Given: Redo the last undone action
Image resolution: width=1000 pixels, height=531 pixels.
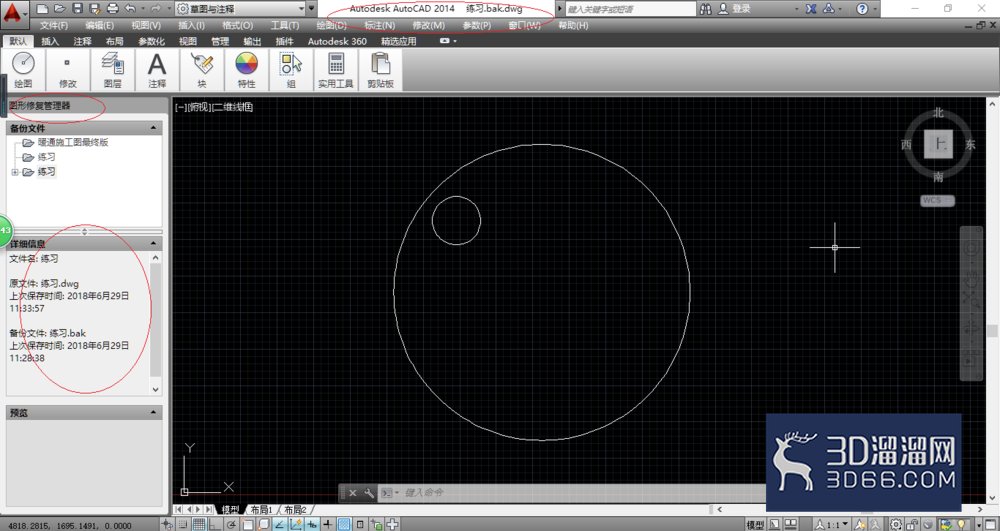Looking at the screenshot, I should pos(155,9).
